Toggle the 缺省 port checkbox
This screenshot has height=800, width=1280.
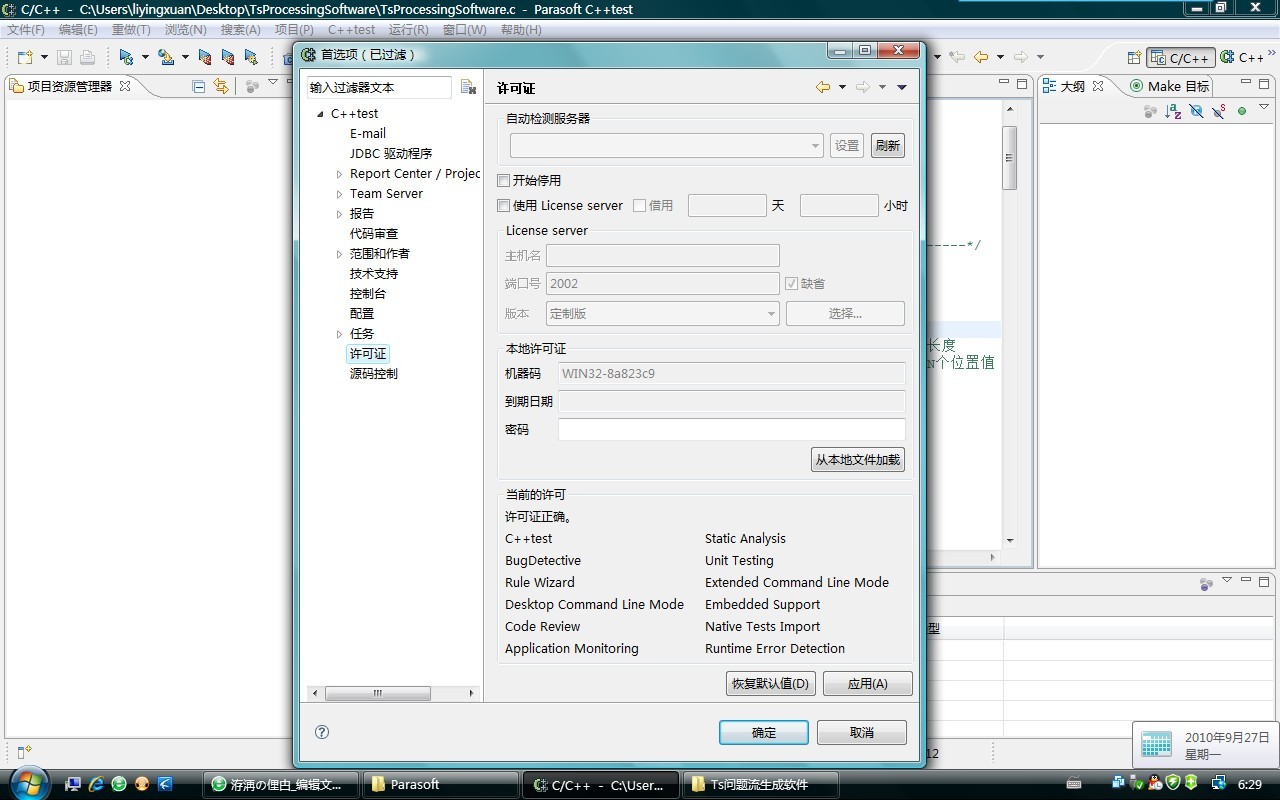792,284
